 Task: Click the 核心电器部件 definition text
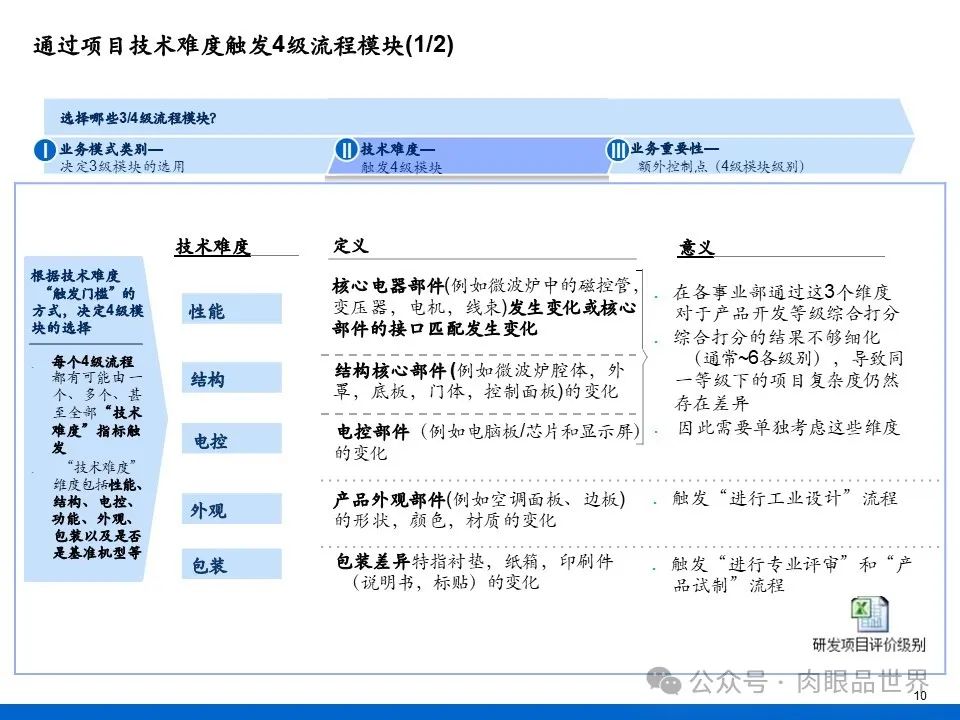[486, 307]
